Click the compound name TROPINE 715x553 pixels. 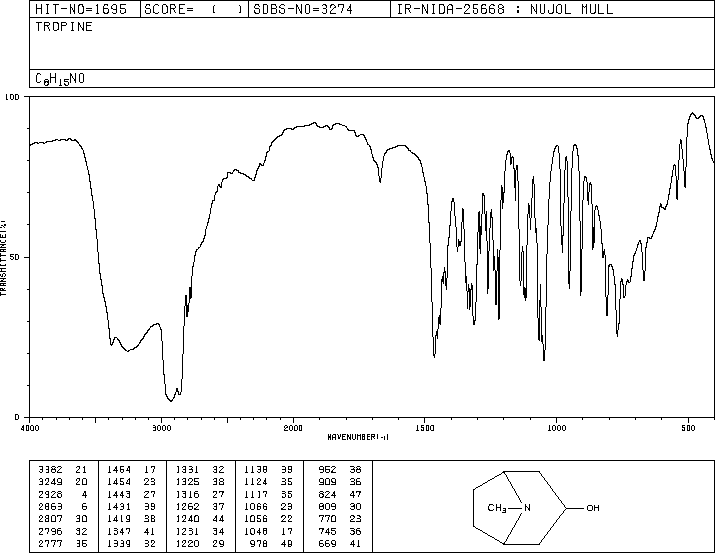click(64, 27)
